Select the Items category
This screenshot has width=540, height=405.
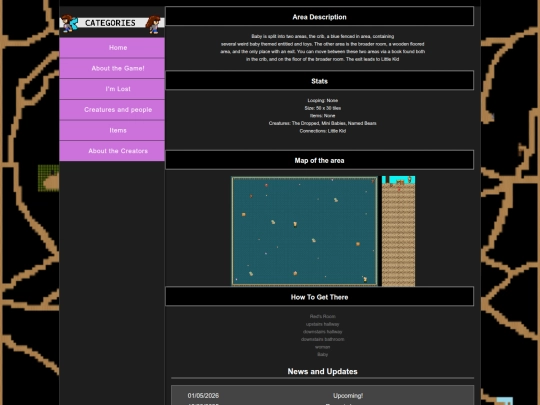[x=112, y=130]
